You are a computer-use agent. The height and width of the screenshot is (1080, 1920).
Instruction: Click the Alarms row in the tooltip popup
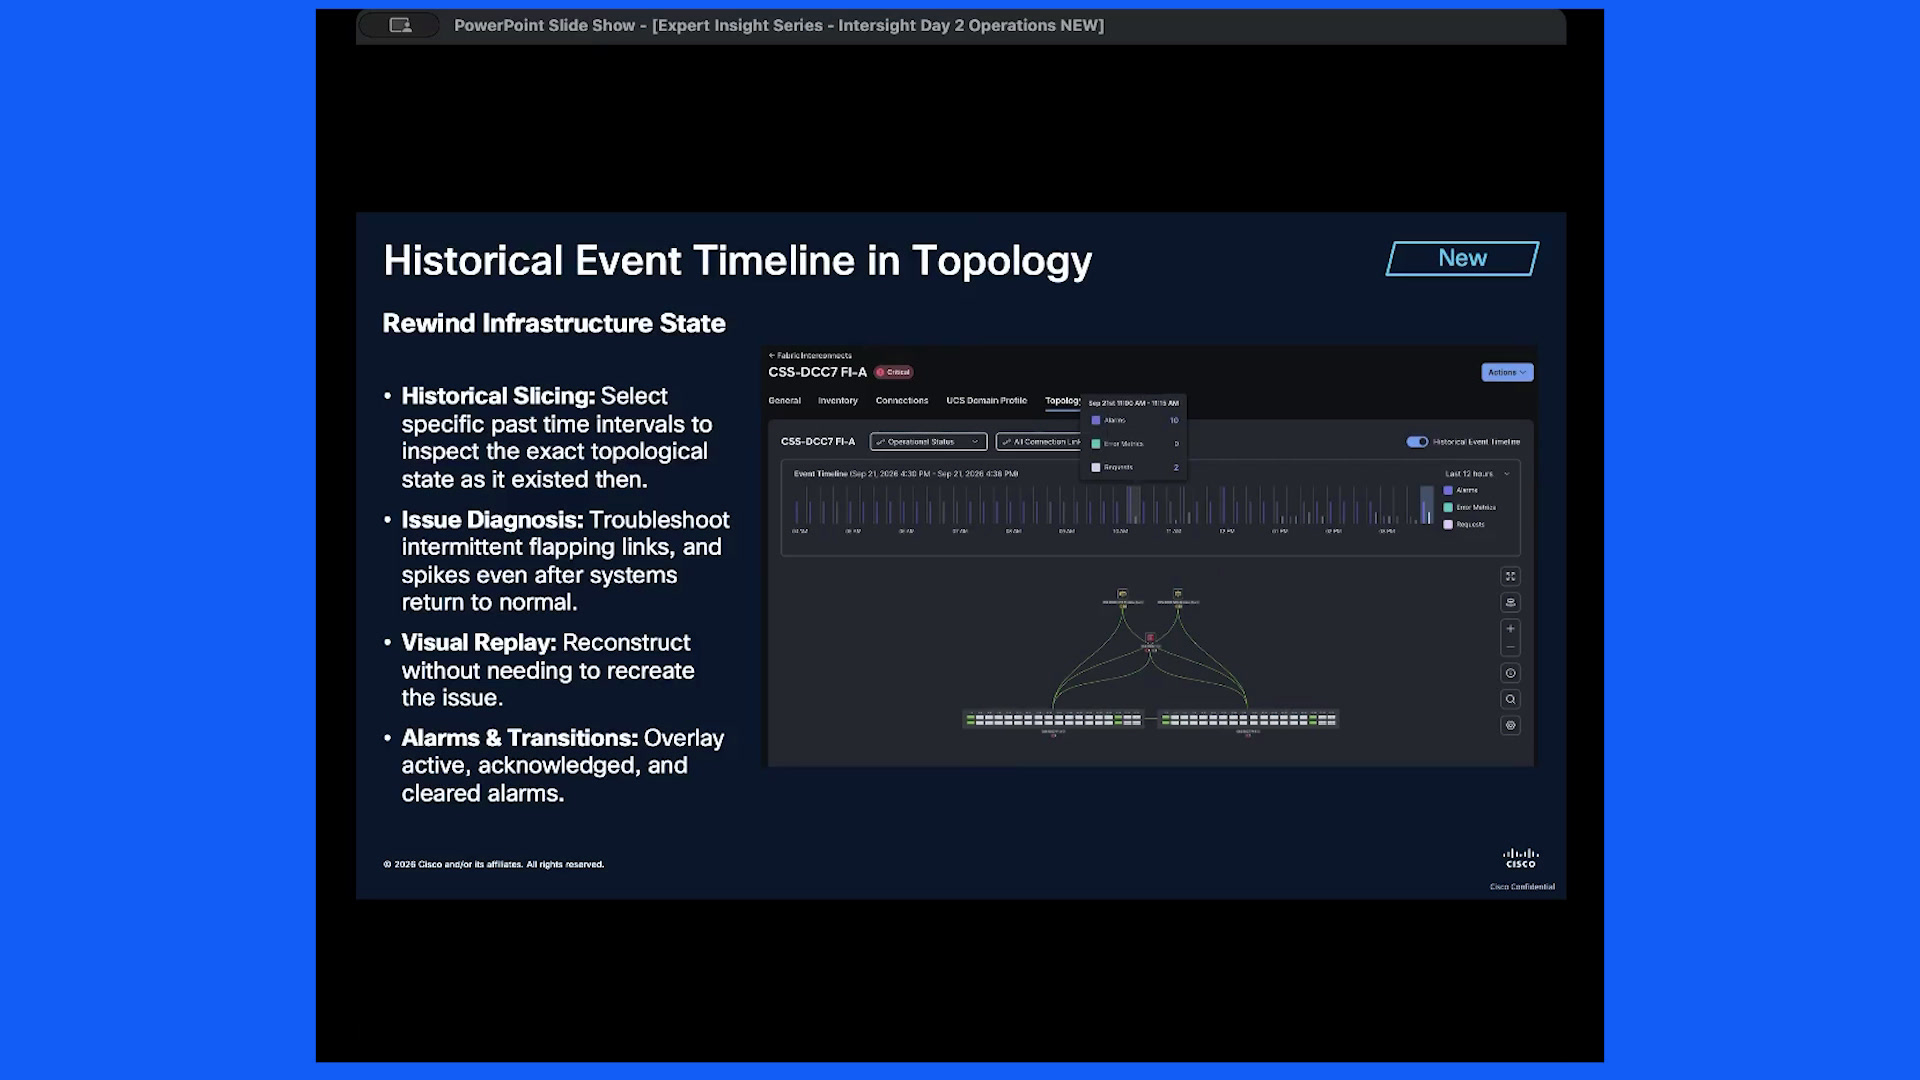pos(1134,420)
